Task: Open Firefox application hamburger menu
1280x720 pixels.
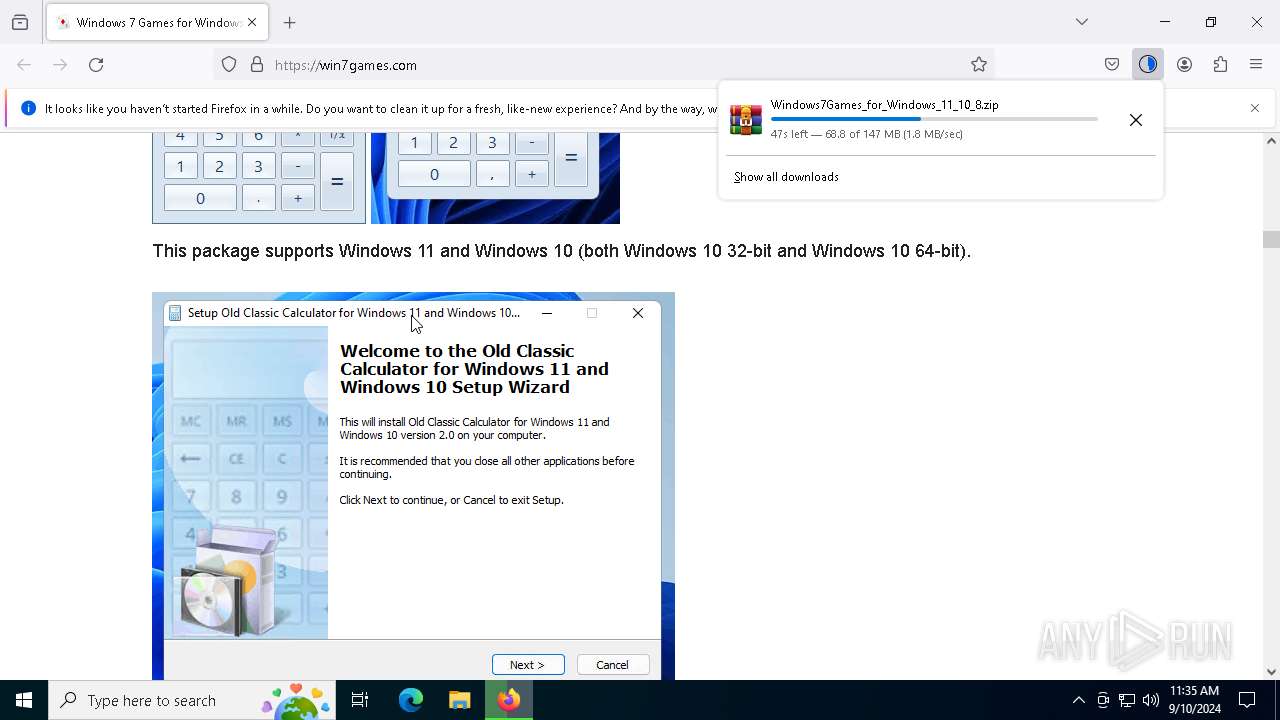Action: click(1256, 65)
